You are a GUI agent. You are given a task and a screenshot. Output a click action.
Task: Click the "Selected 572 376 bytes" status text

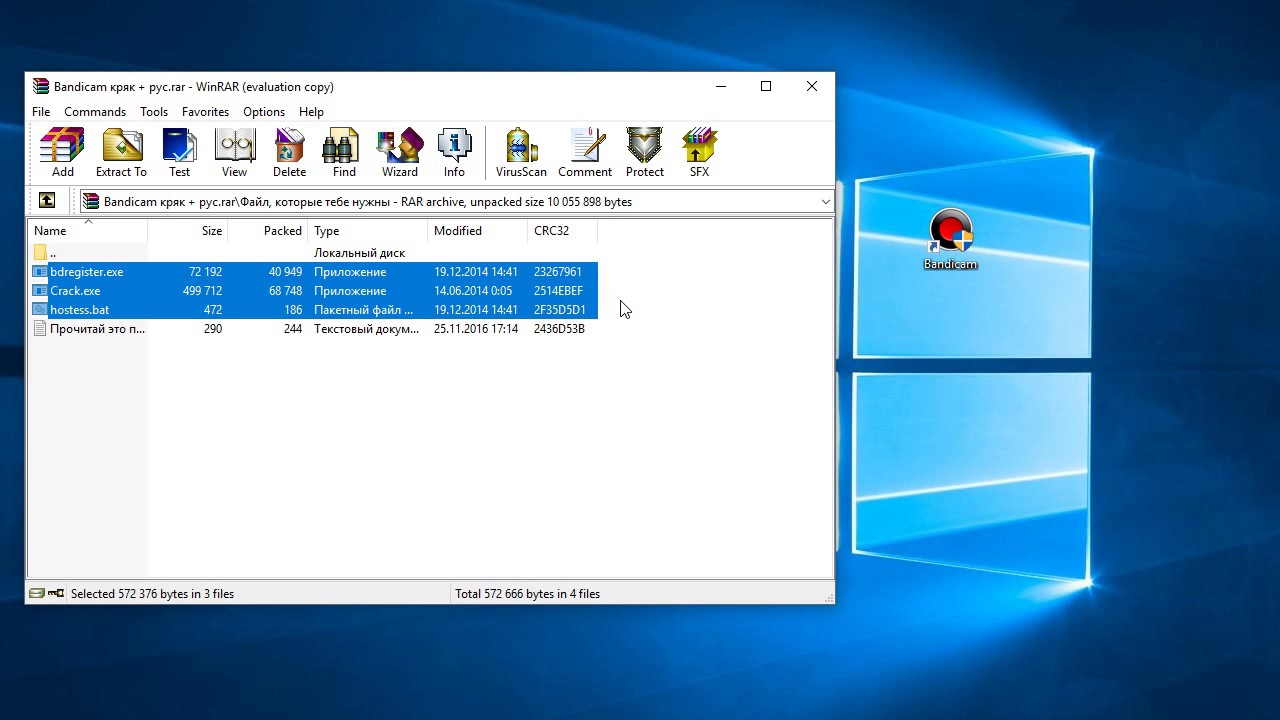tap(152, 594)
